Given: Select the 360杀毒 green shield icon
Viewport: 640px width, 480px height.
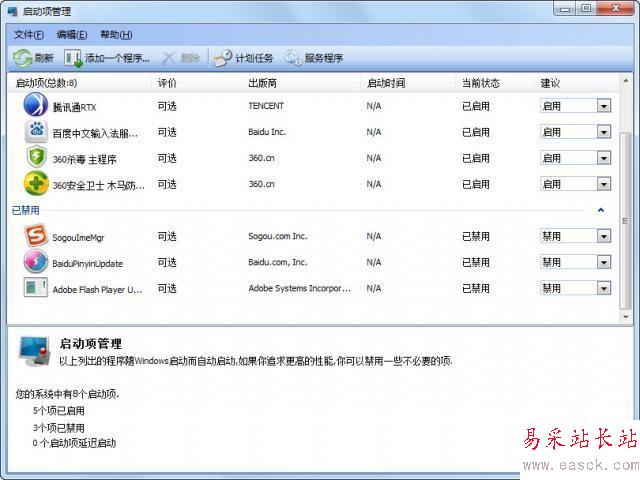Looking at the screenshot, I should click(36, 157).
